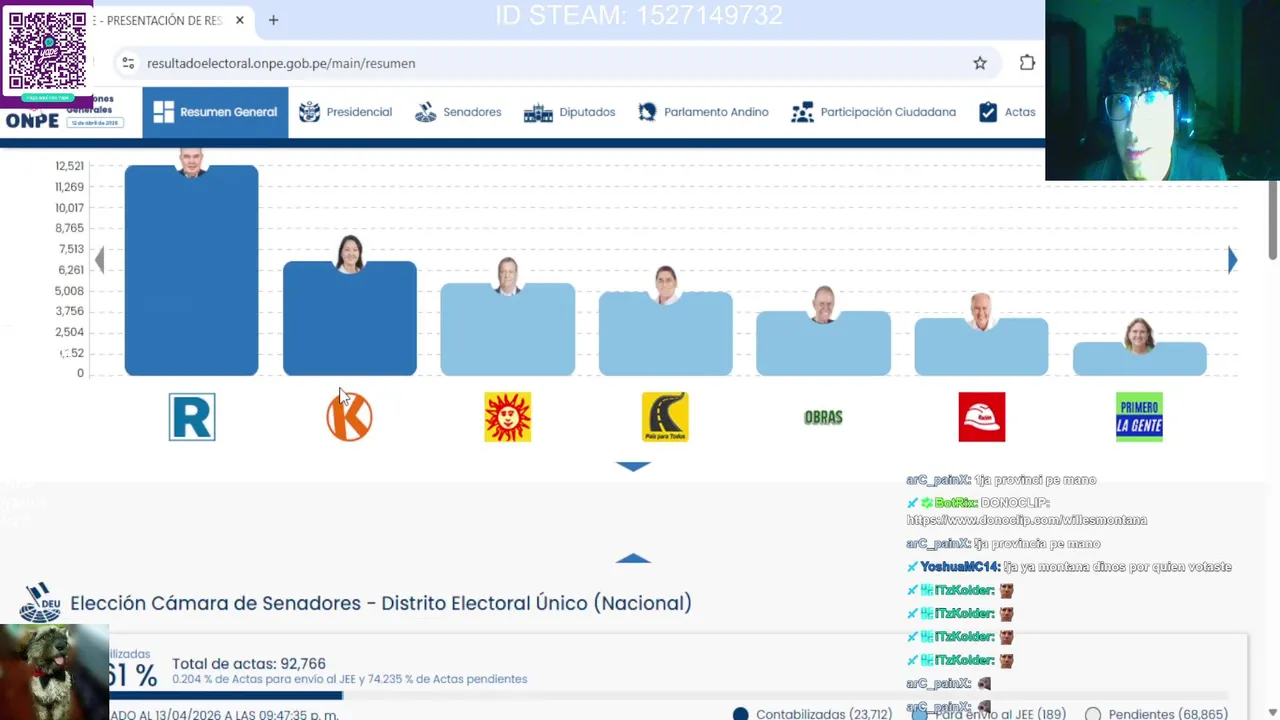The height and width of the screenshot is (720, 1280).
Task: Select the Primero La Gente logo
Action: pos(1139,417)
